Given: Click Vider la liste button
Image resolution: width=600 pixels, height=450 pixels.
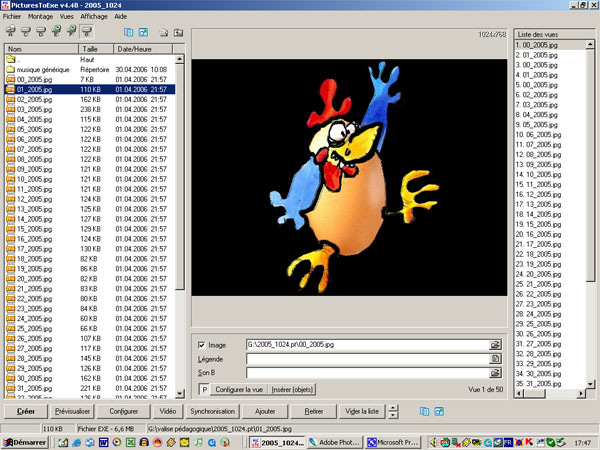Looking at the screenshot, I should (x=362, y=411).
